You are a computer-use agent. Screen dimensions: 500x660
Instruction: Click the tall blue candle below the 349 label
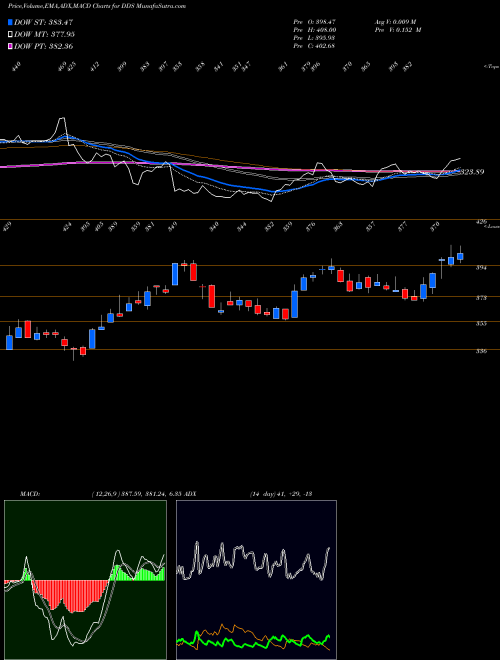(175, 274)
